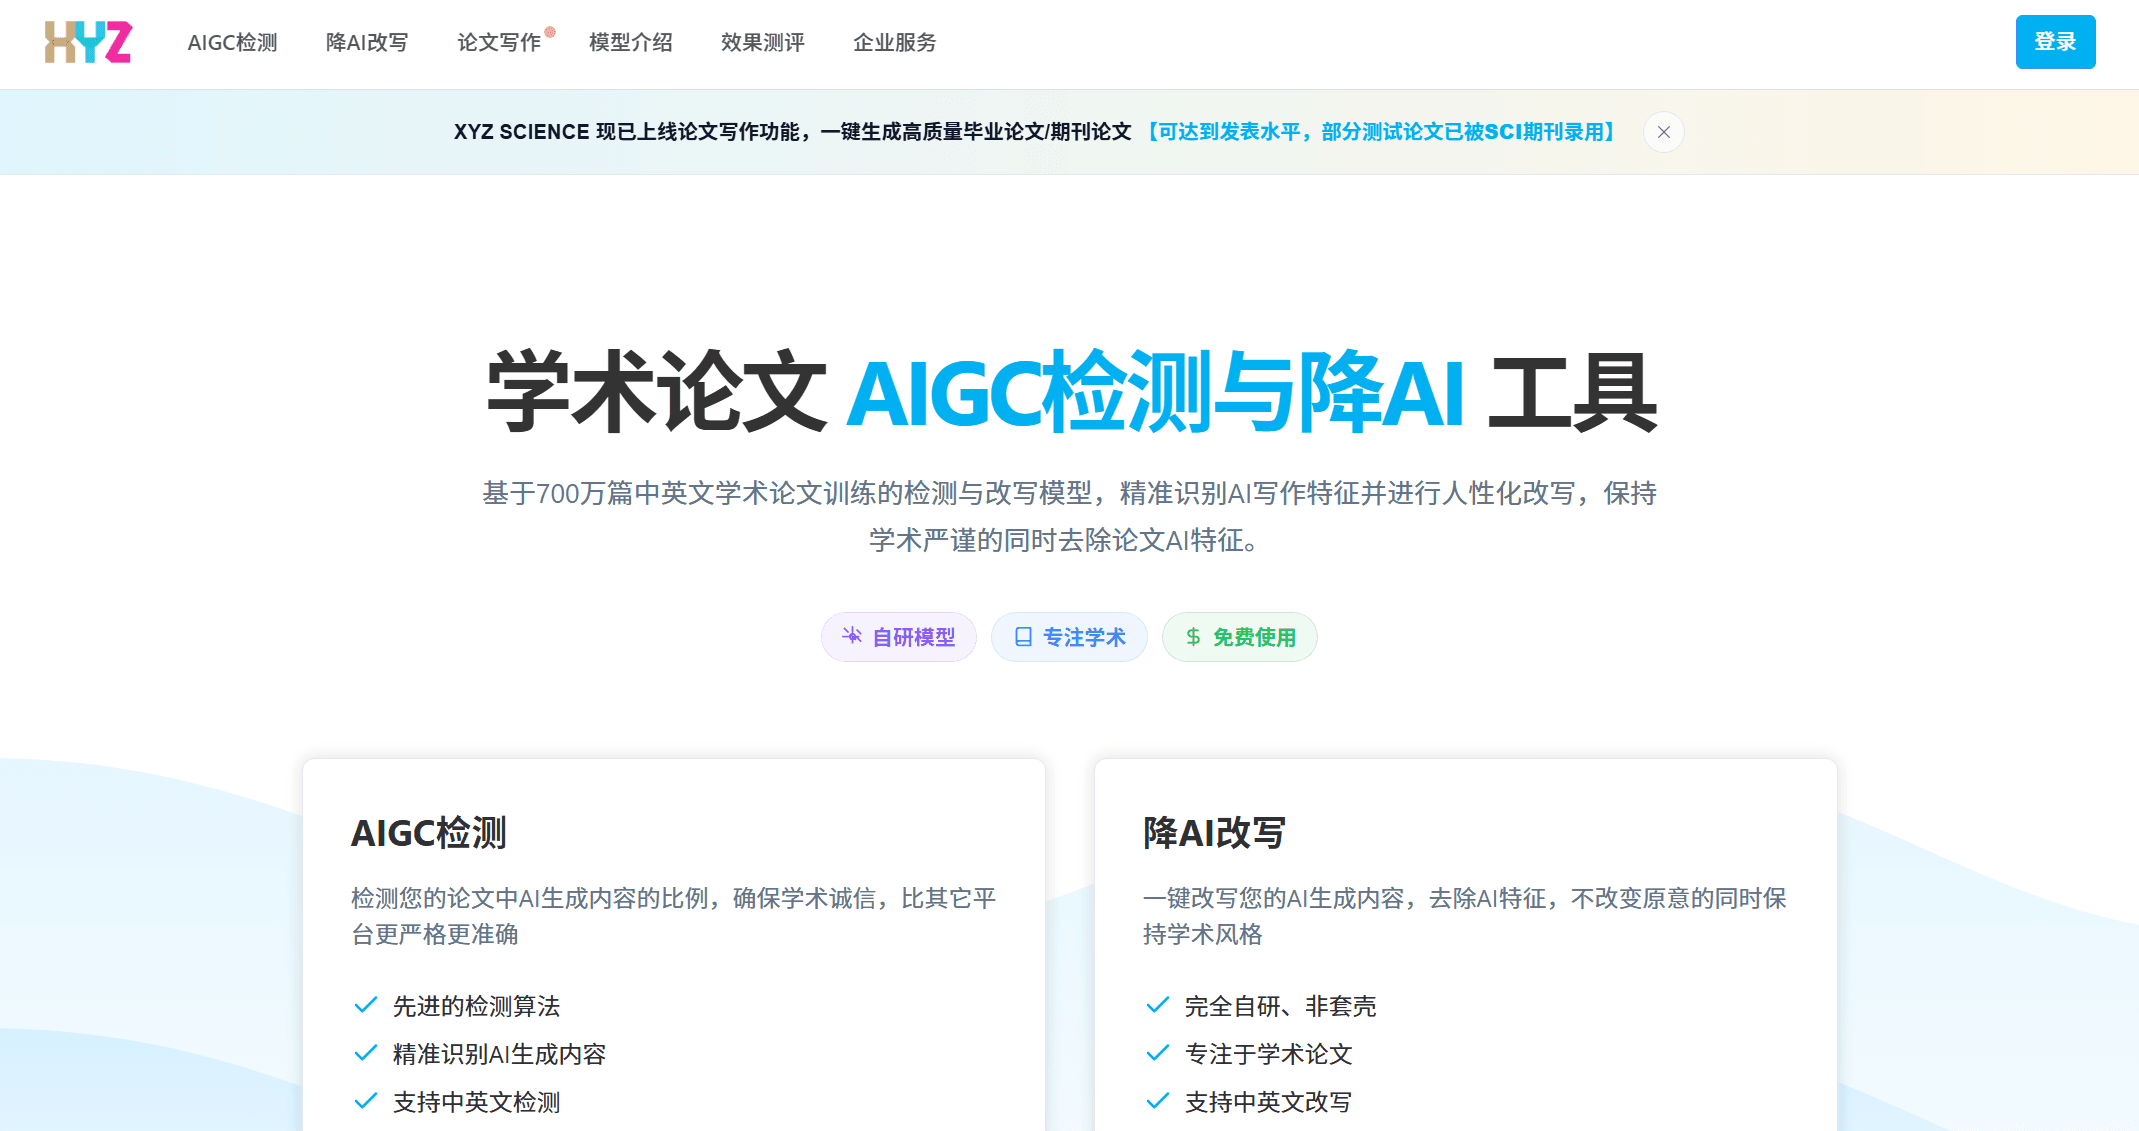Click the XYZ logo in the top left

tap(86, 42)
